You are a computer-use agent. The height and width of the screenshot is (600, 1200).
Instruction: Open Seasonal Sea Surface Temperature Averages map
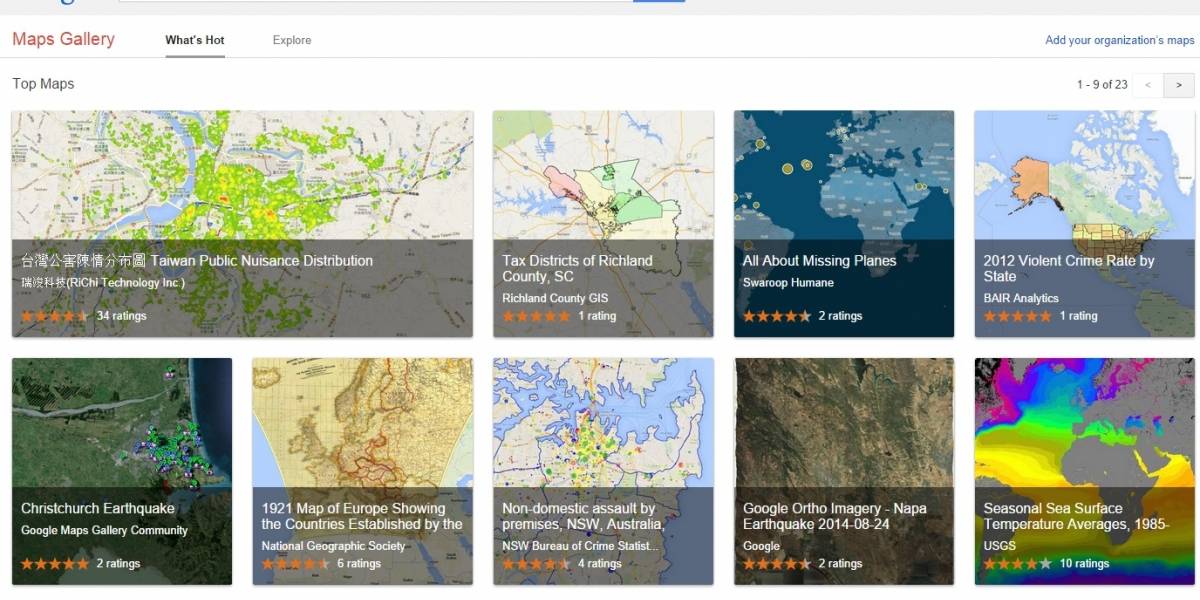pyautogui.click(x=1085, y=471)
